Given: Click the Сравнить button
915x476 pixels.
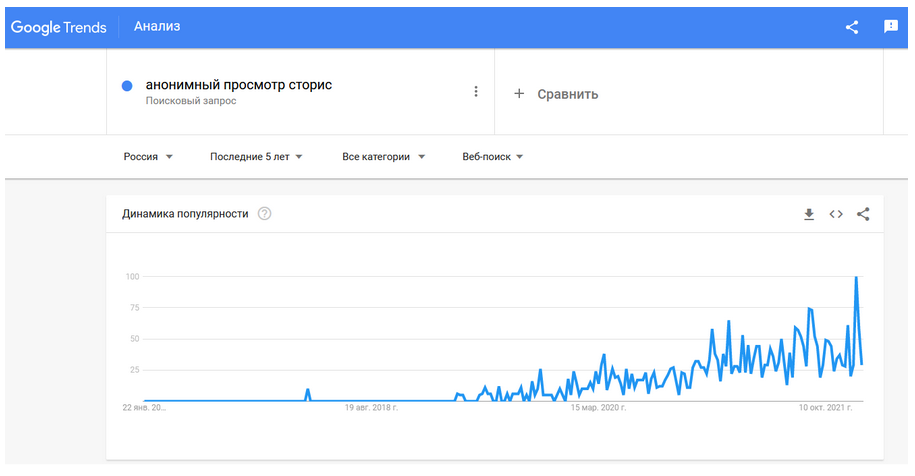Looking at the screenshot, I should pos(567,94).
